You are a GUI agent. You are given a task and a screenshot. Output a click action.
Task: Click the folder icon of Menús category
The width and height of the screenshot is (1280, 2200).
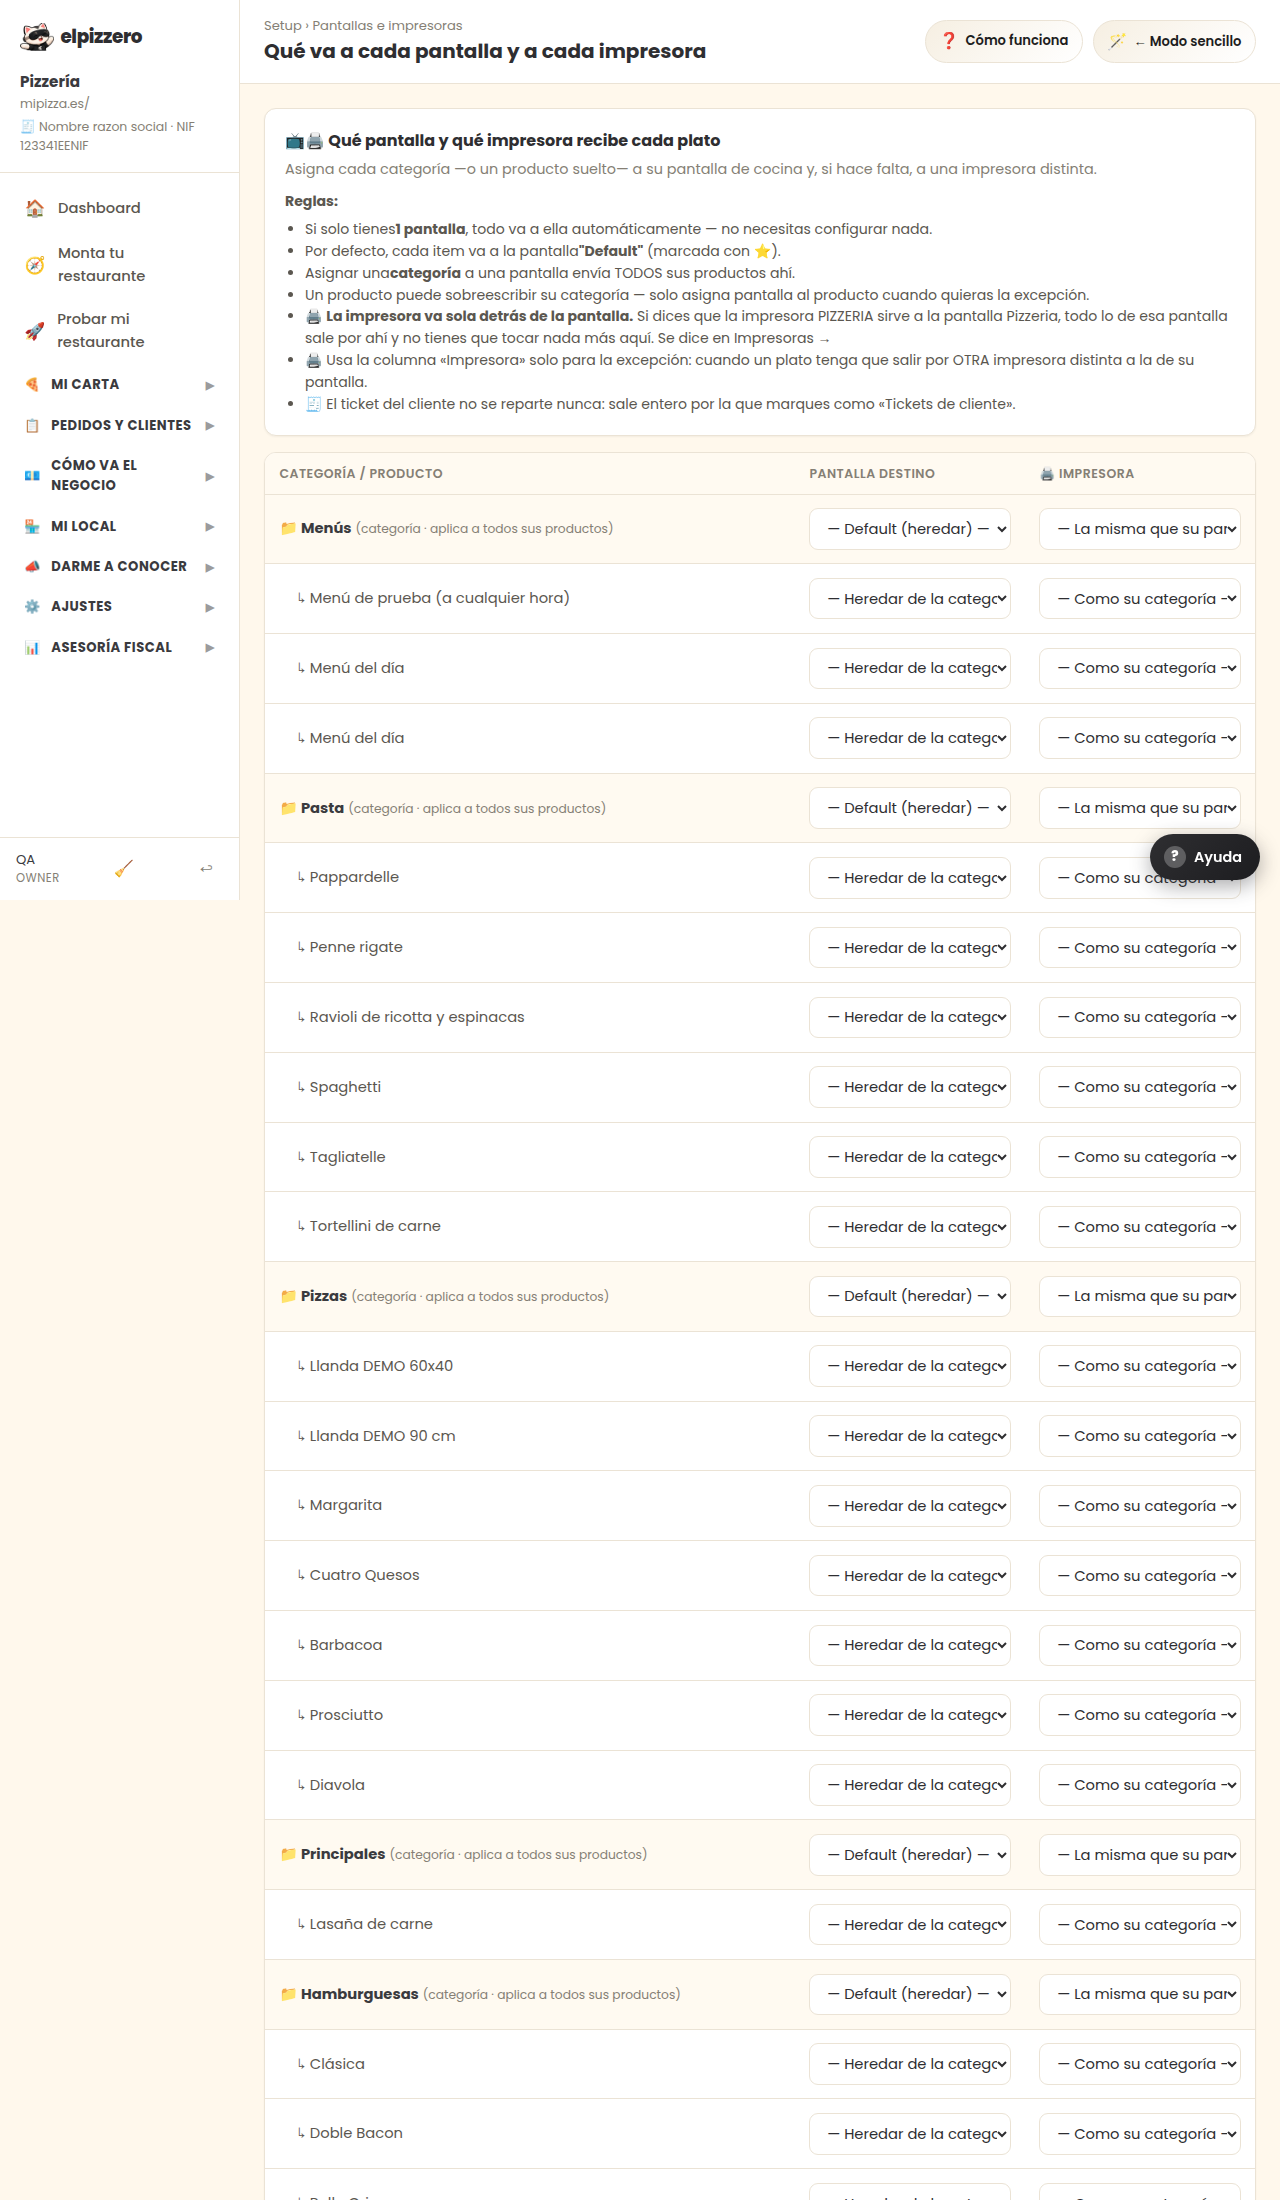[288, 528]
